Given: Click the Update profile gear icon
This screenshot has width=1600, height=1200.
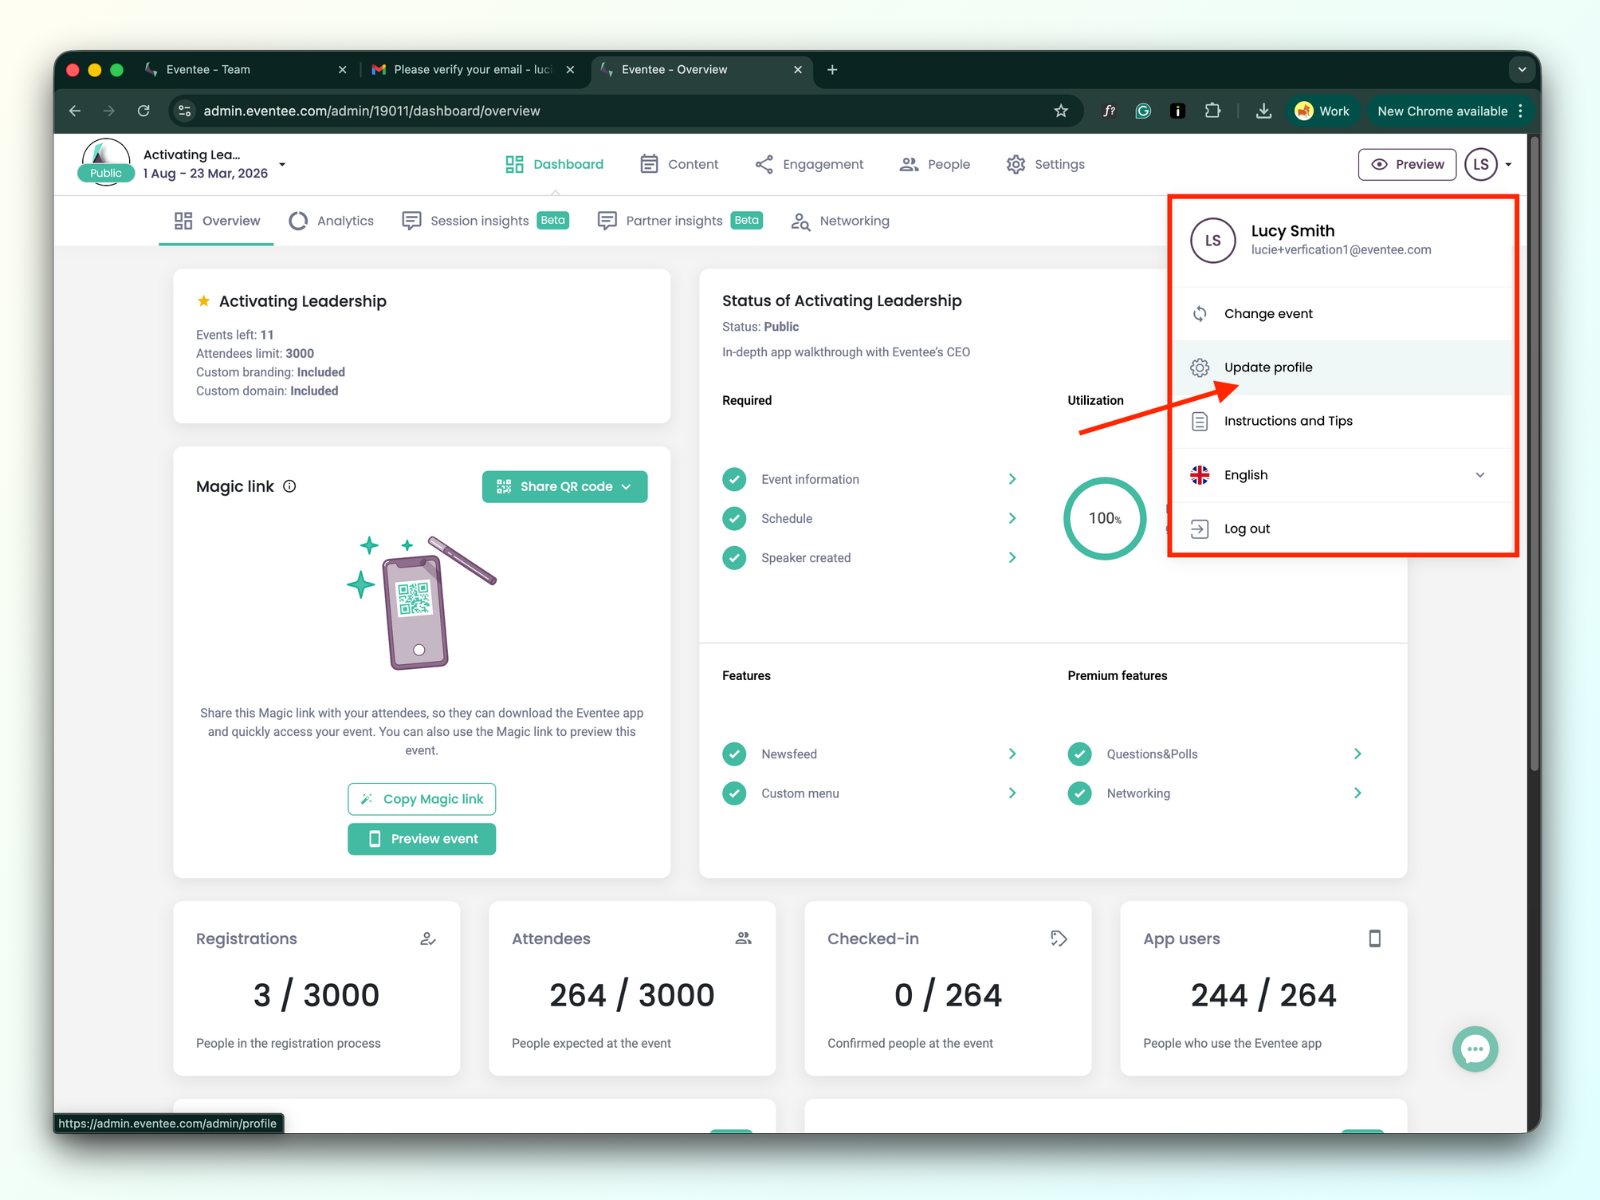Looking at the screenshot, I should point(1200,368).
